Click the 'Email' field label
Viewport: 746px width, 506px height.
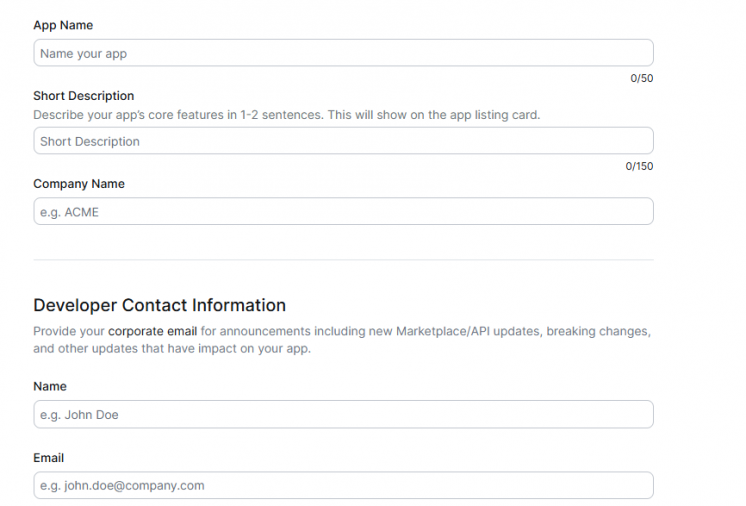click(48, 458)
